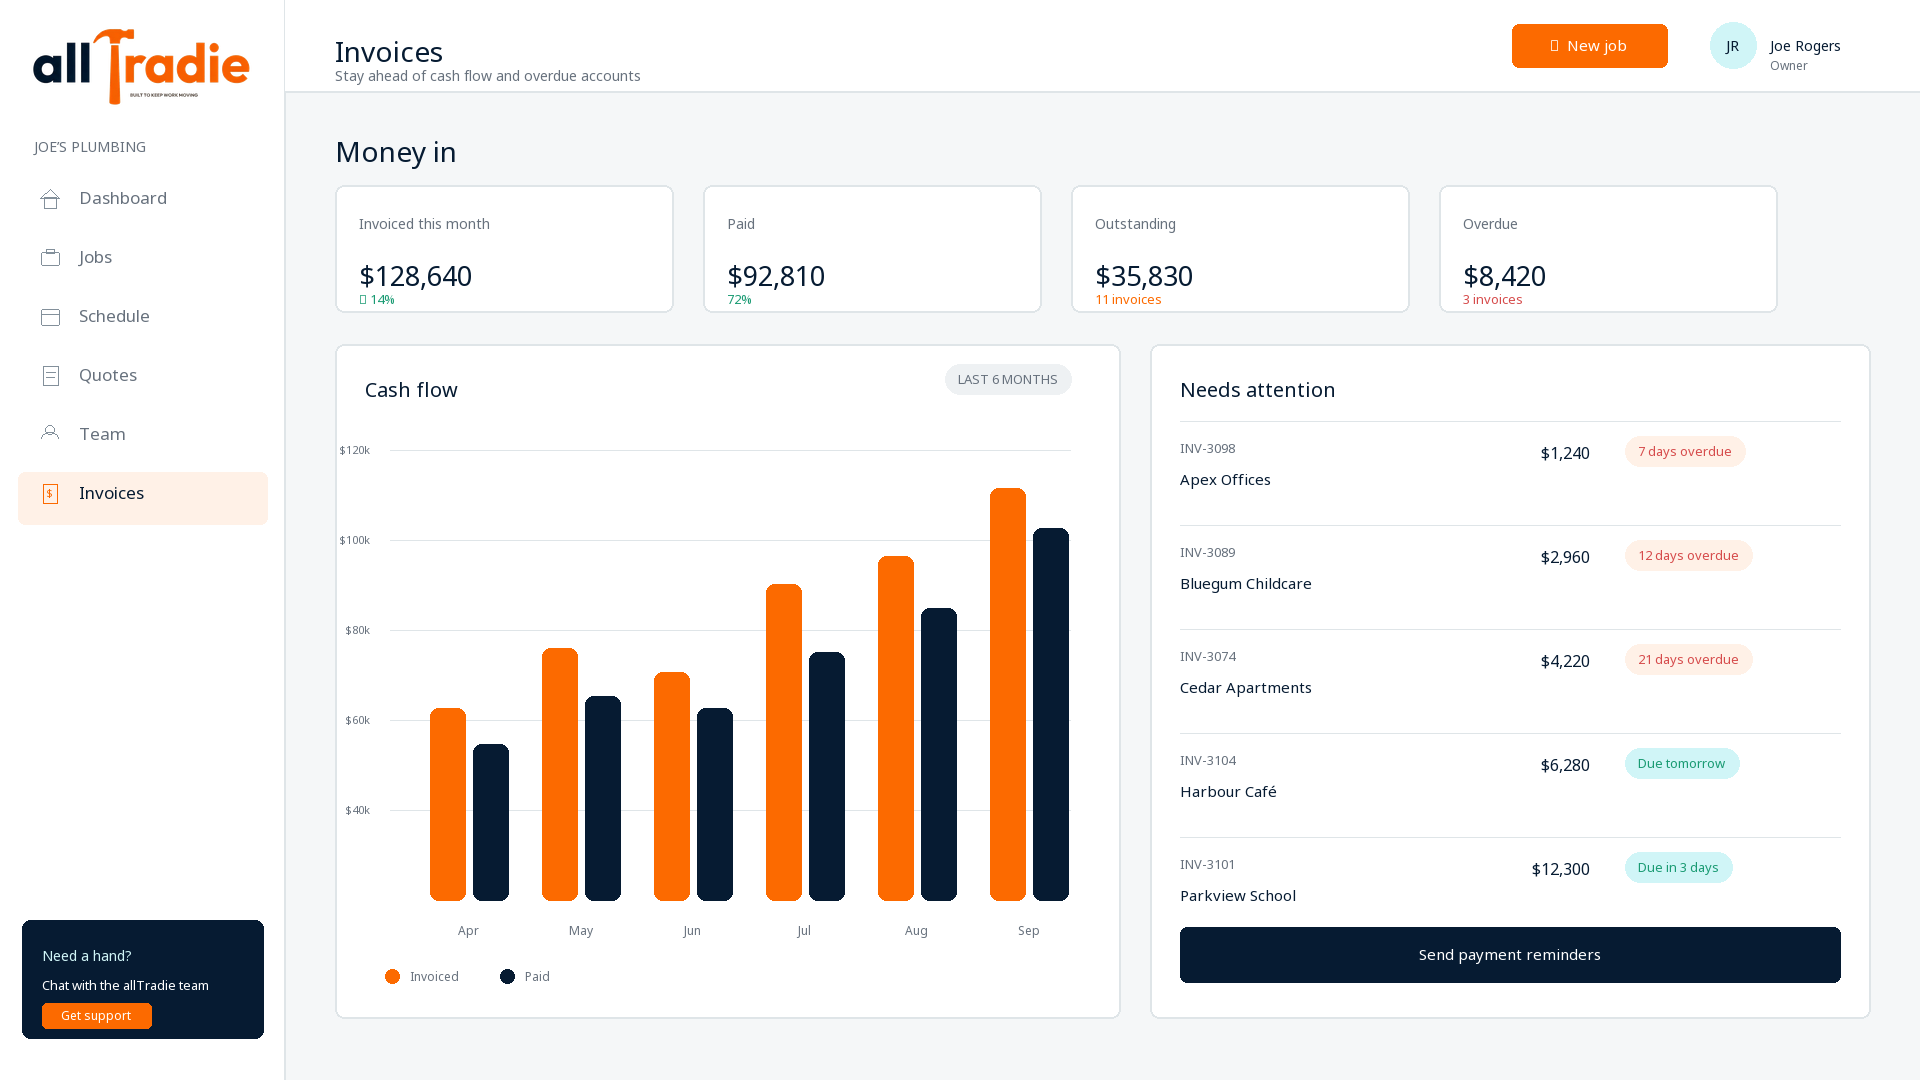Open Bluegum Childcare invoice
The image size is (1920, 1080).
pos(1510,577)
